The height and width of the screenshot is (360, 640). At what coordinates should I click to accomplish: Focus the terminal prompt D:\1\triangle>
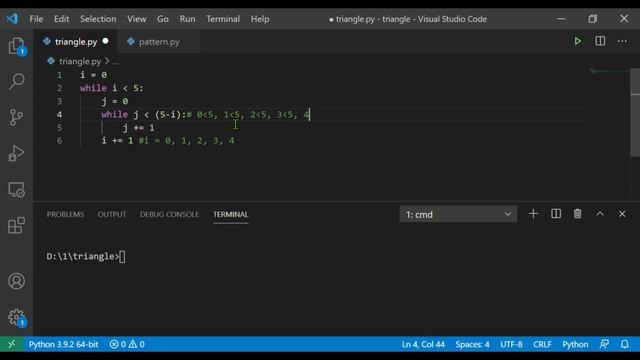pyautogui.click(x=83, y=256)
